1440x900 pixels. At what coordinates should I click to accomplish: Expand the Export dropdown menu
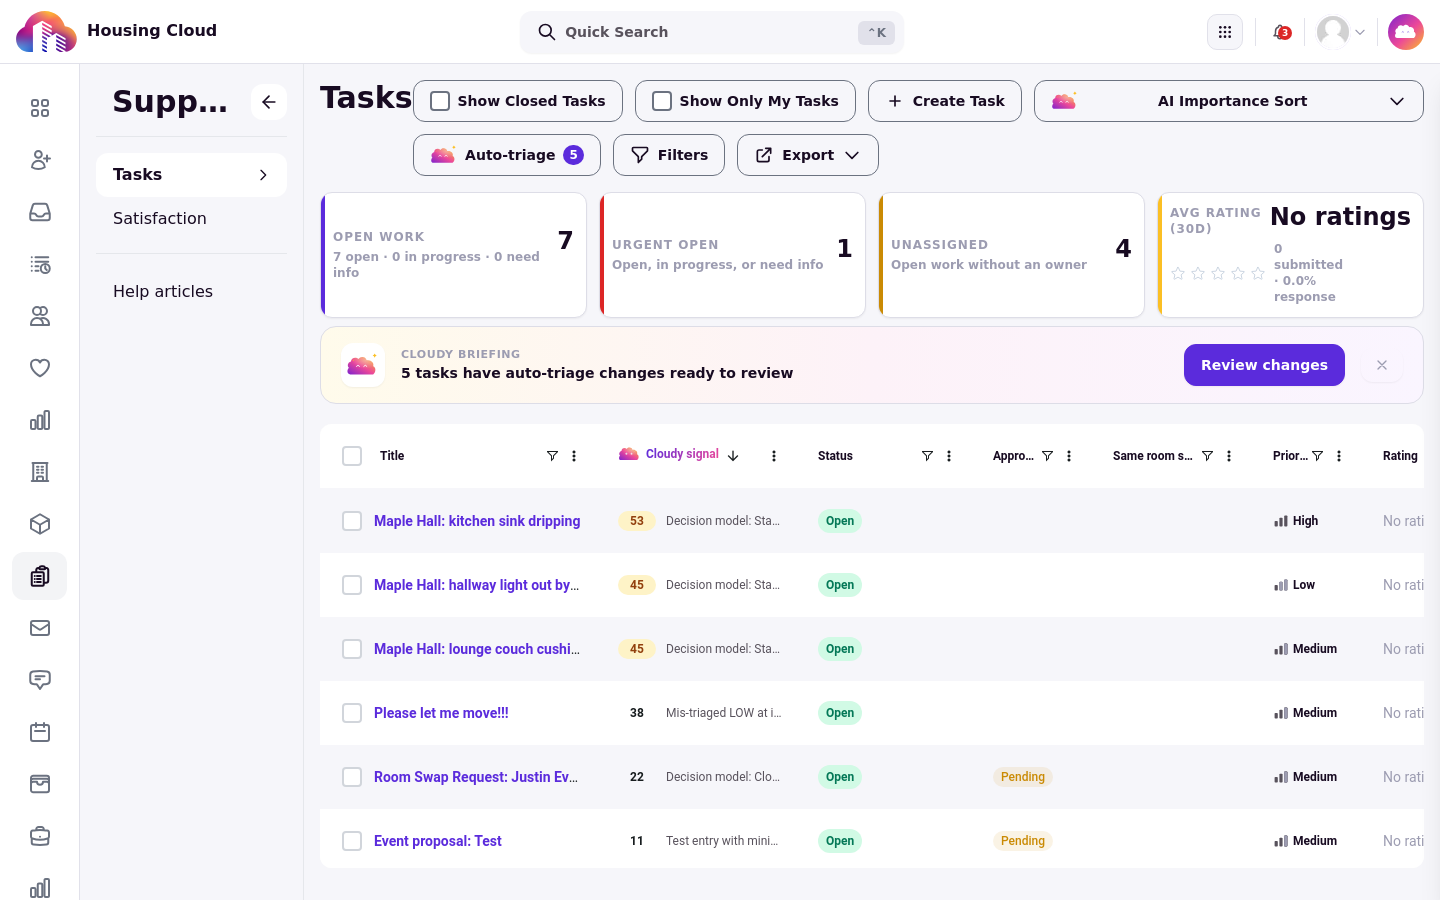point(807,155)
